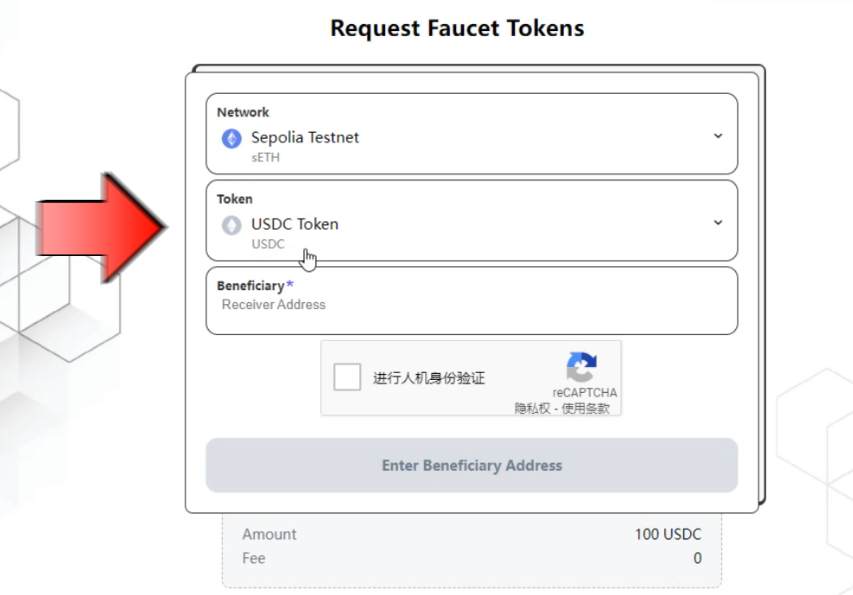Click the 100 USDC amount value
The height and width of the screenshot is (595, 853).
tap(667, 534)
